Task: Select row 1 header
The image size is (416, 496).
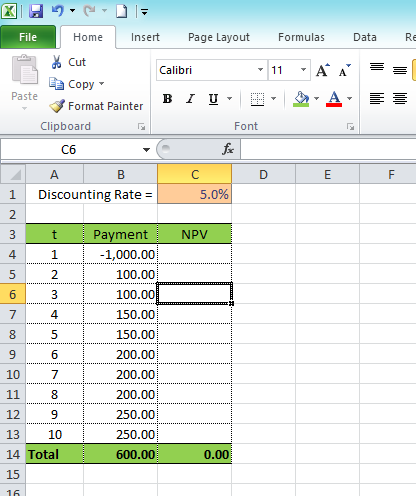Action: (x=13, y=194)
